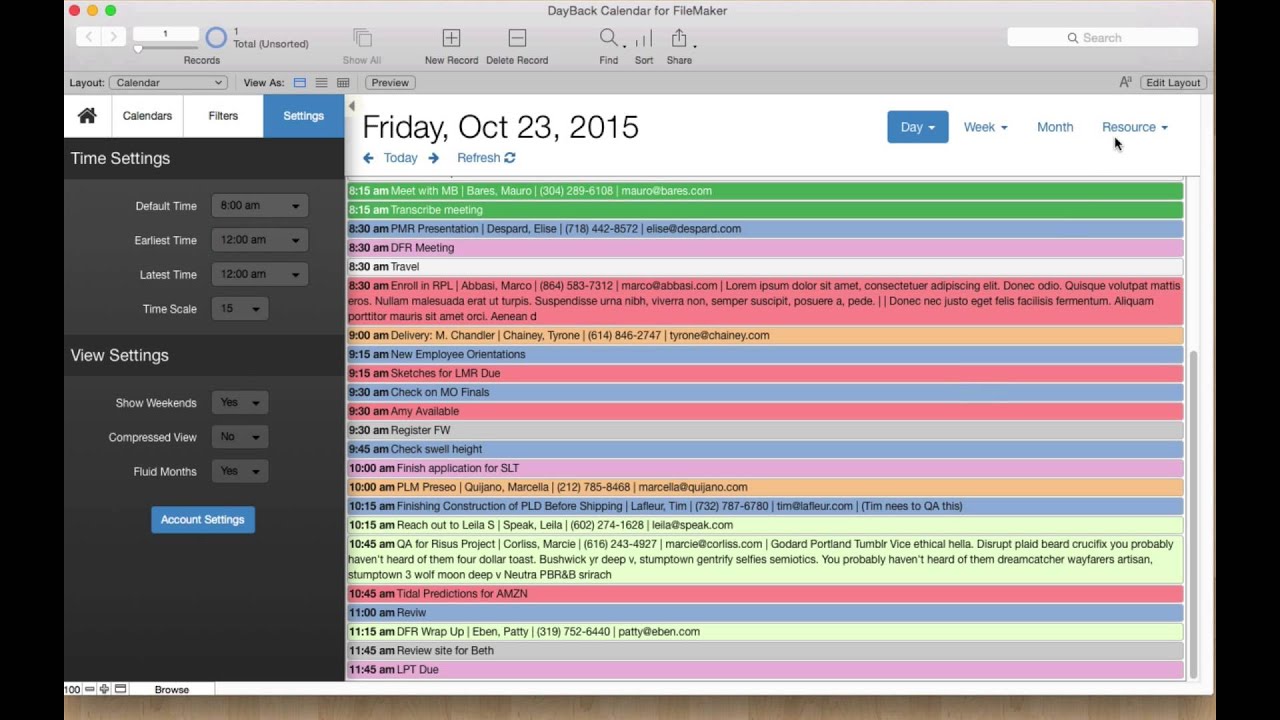The height and width of the screenshot is (720, 1280).
Task: Open Sketches for LMR Due event
Action: coord(765,374)
